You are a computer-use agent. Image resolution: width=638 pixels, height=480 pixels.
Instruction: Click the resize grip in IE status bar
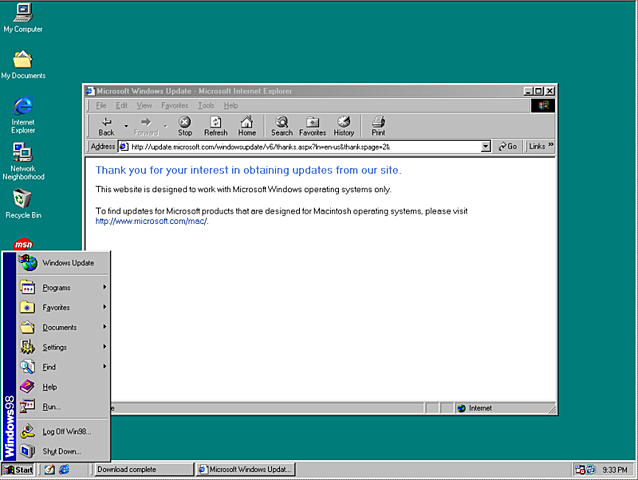tap(552, 410)
